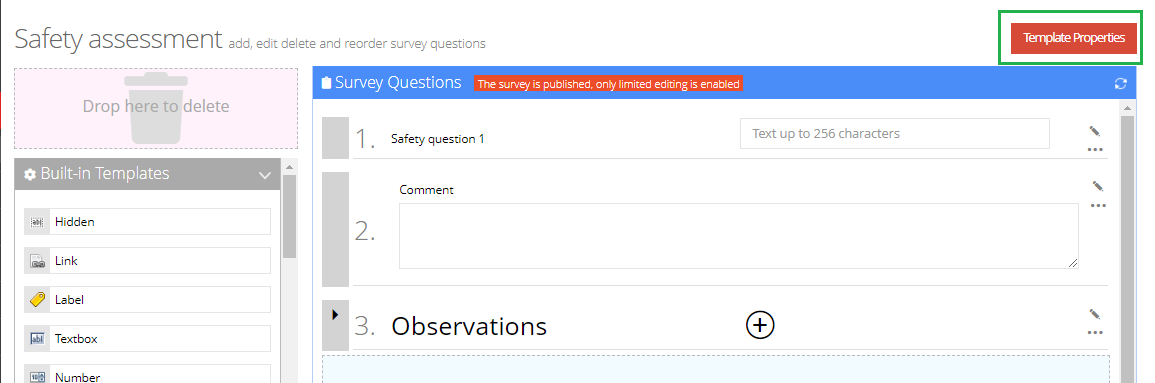Expand the Observations section triangle arrow

pyautogui.click(x=335, y=315)
